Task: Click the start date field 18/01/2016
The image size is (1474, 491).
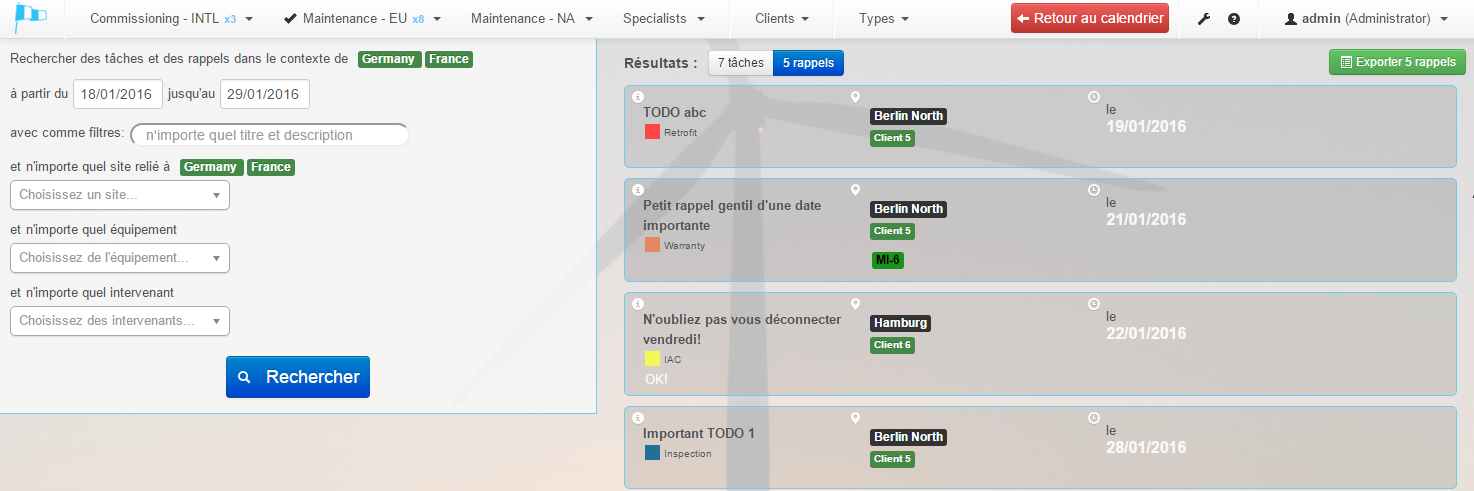Action: tap(118, 95)
